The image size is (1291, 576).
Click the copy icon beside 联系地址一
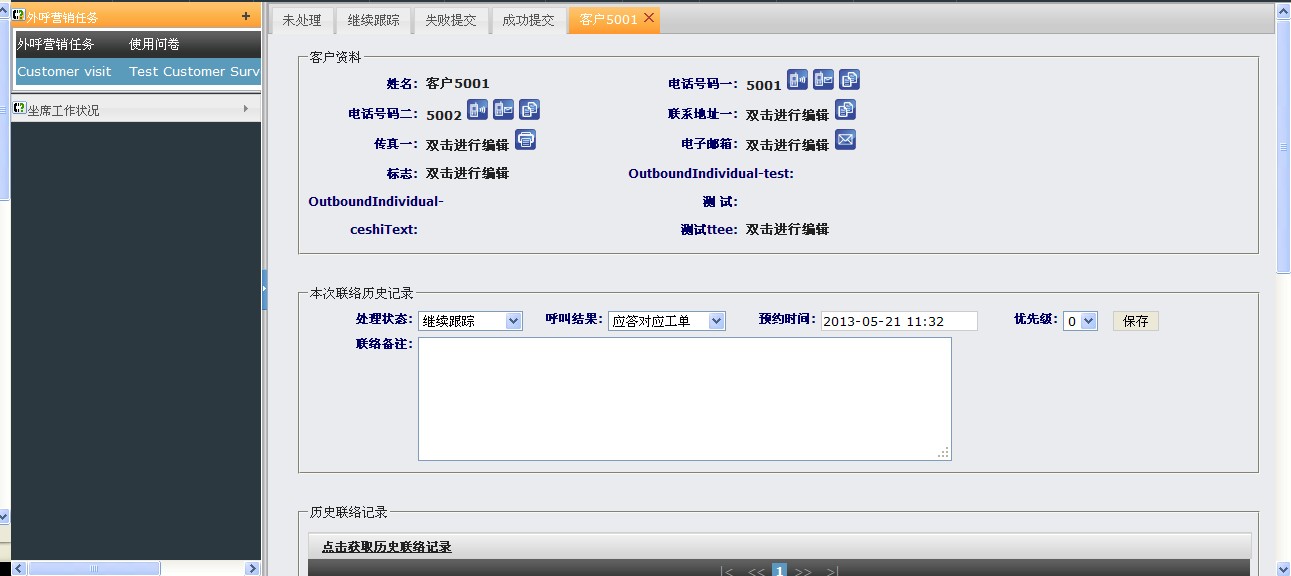point(845,110)
